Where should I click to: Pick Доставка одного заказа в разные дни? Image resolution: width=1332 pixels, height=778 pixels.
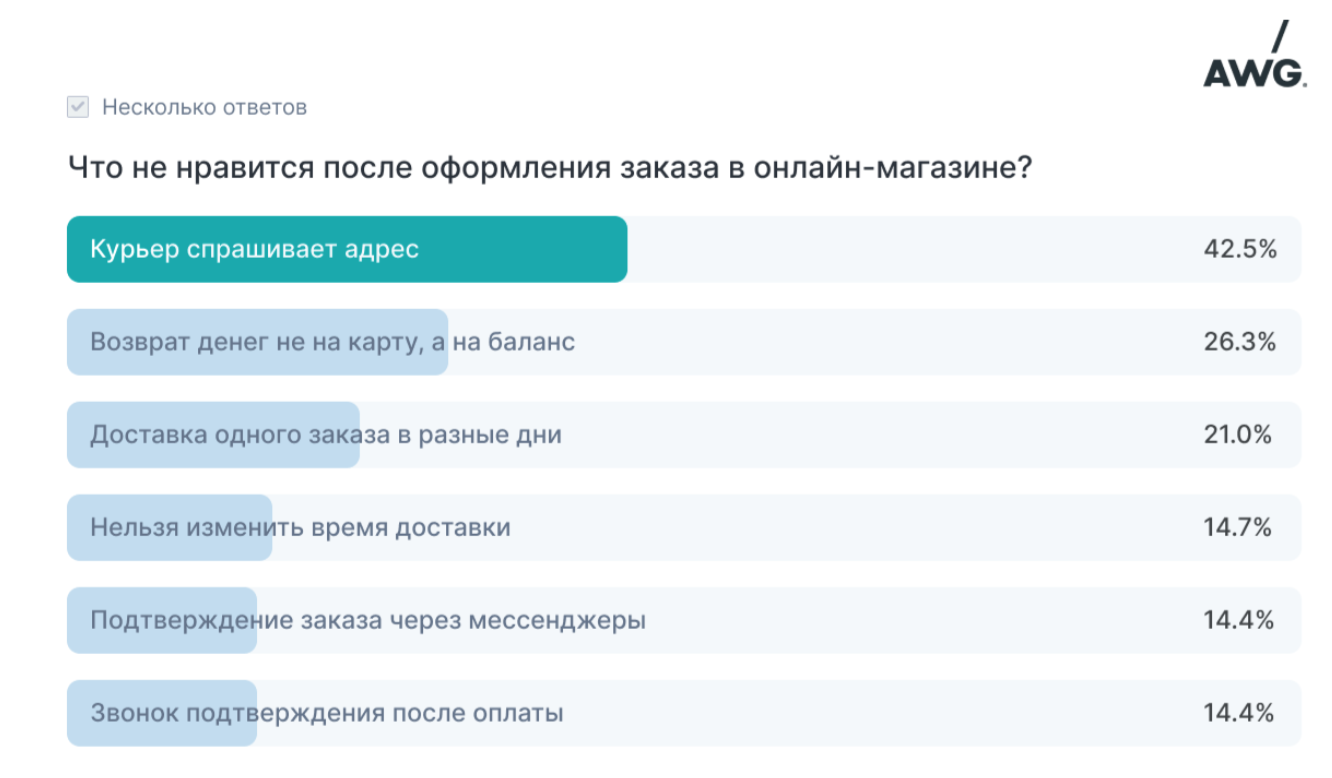[x=684, y=435]
